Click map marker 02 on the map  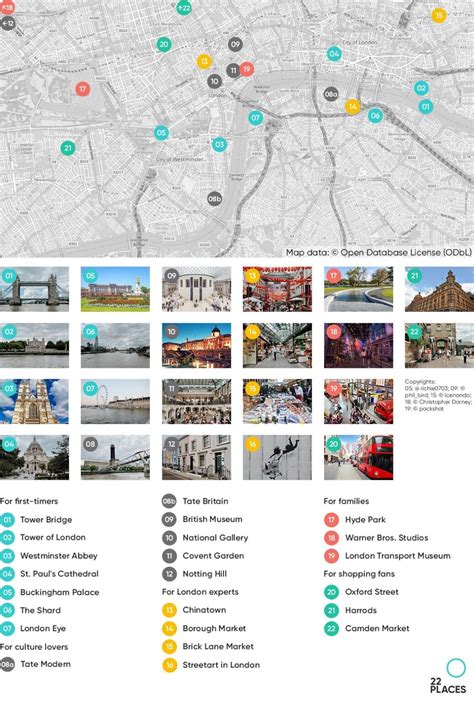point(421,88)
